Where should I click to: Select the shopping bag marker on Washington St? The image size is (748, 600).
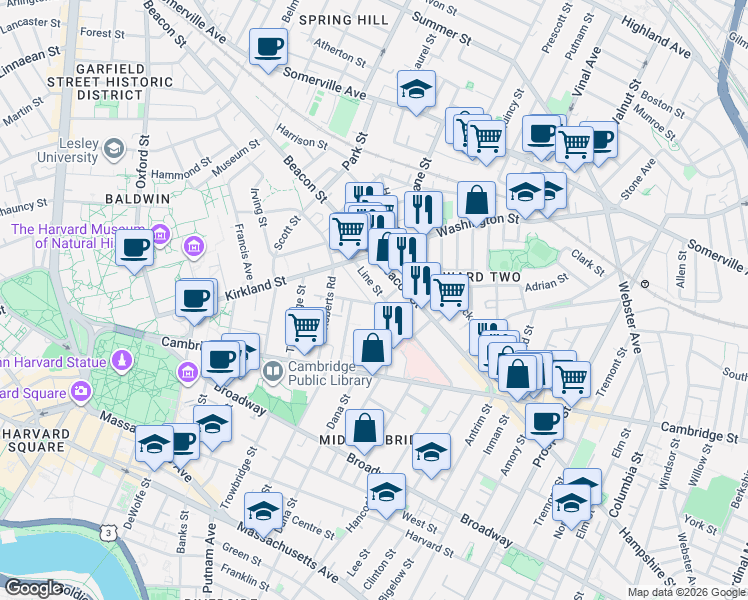(x=476, y=202)
